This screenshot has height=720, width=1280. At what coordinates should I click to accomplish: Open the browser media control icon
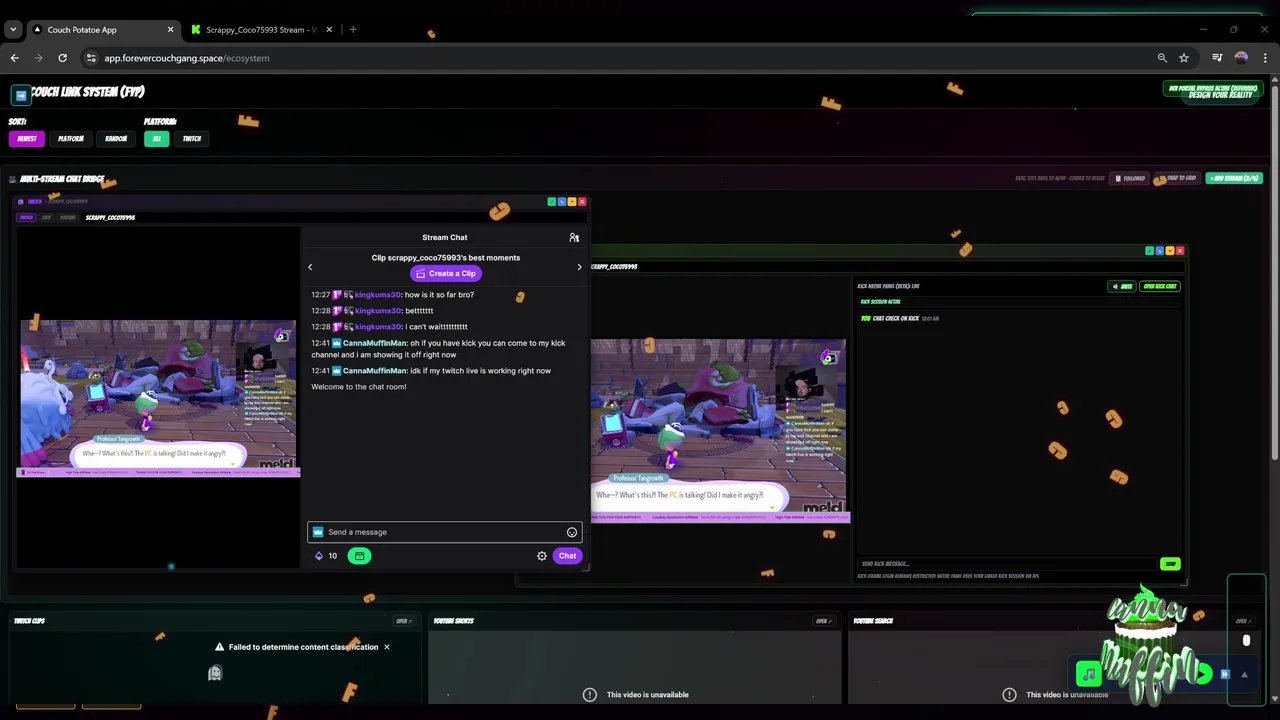pos(1217,58)
